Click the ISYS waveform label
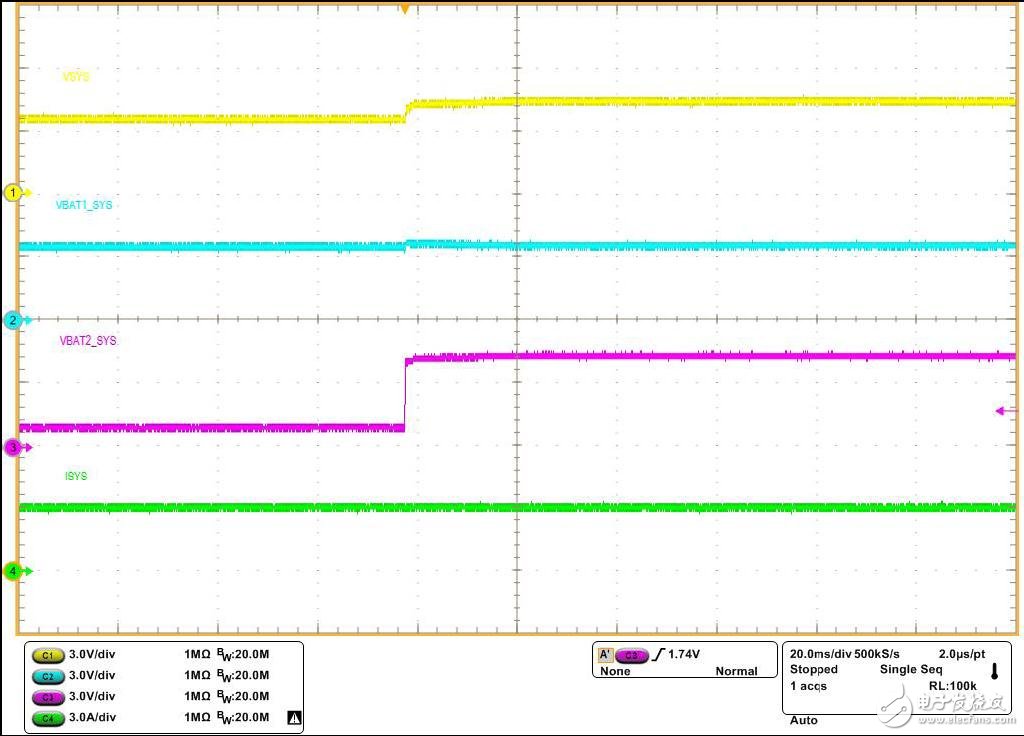This screenshot has width=1024, height=736. [x=76, y=476]
